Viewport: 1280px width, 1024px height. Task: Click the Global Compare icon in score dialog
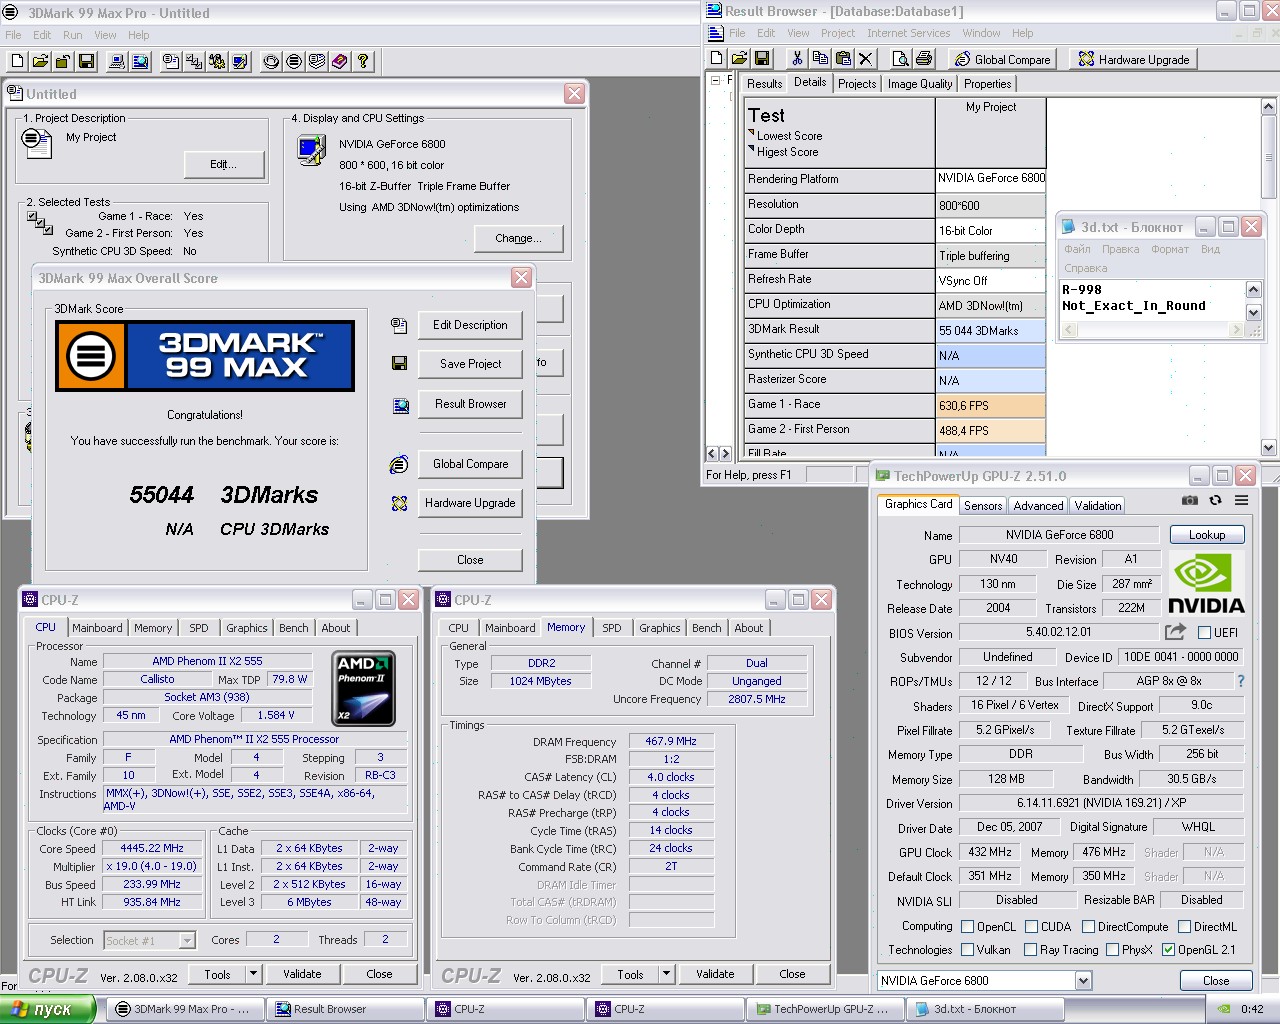tap(399, 464)
